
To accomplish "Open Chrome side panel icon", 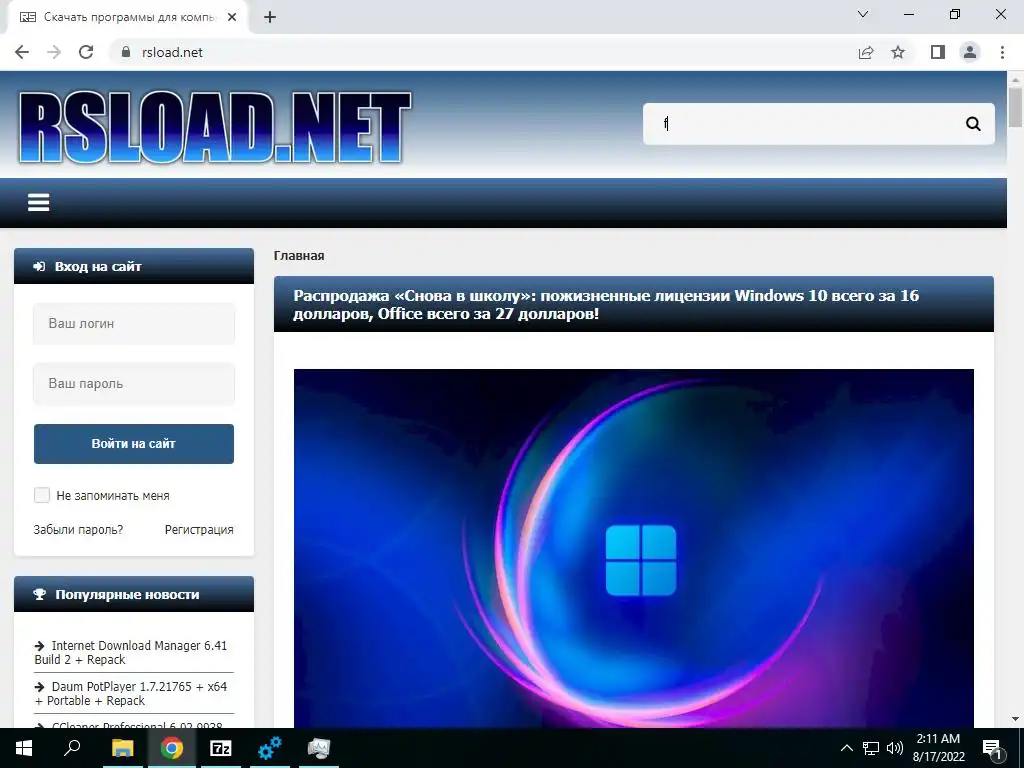I will tap(938, 52).
